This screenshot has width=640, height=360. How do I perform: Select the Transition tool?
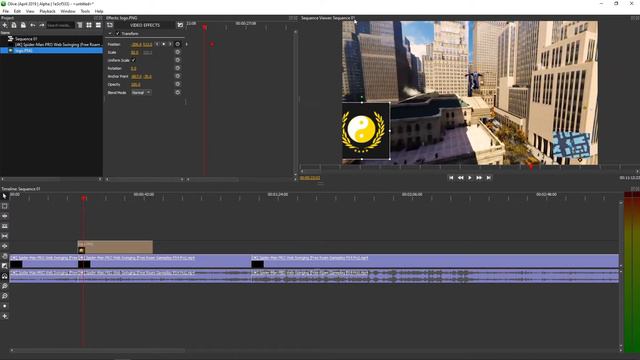click(5, 266)
